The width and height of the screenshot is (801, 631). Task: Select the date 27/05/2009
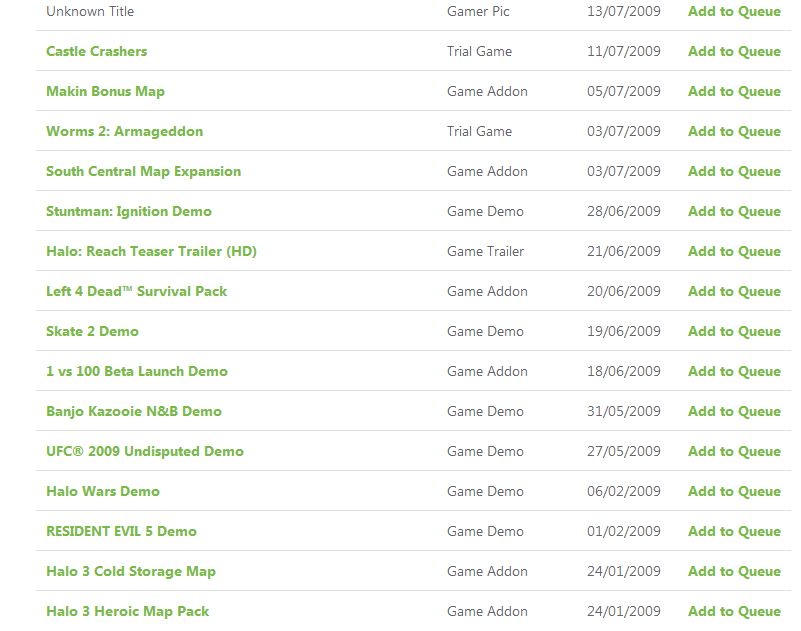pyautogui.click(x=624, y=451)
